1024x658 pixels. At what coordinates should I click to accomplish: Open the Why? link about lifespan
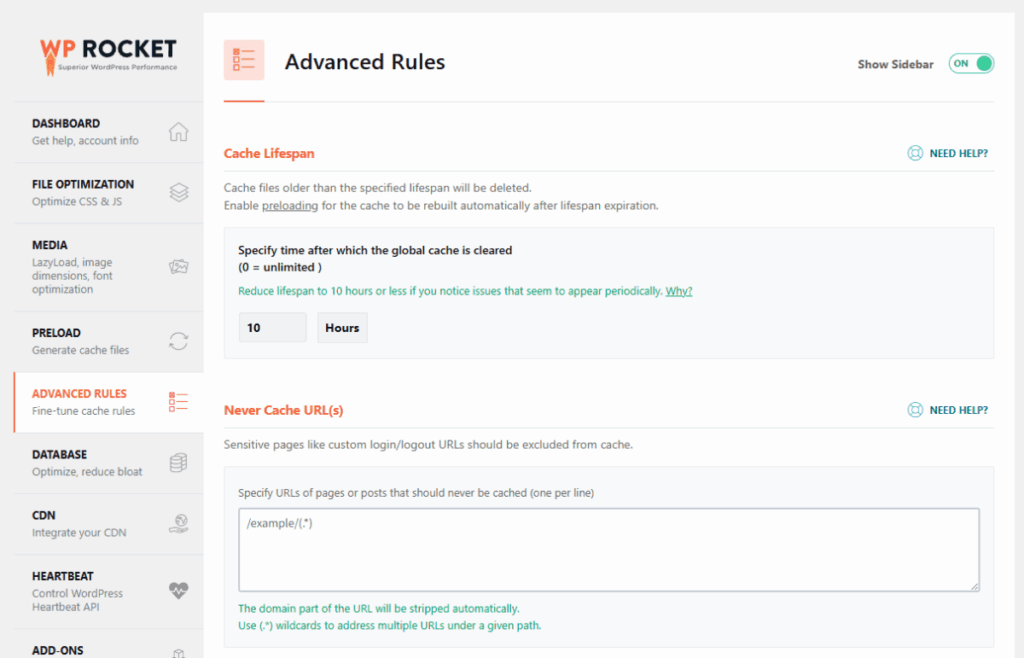tap(679, 291)
